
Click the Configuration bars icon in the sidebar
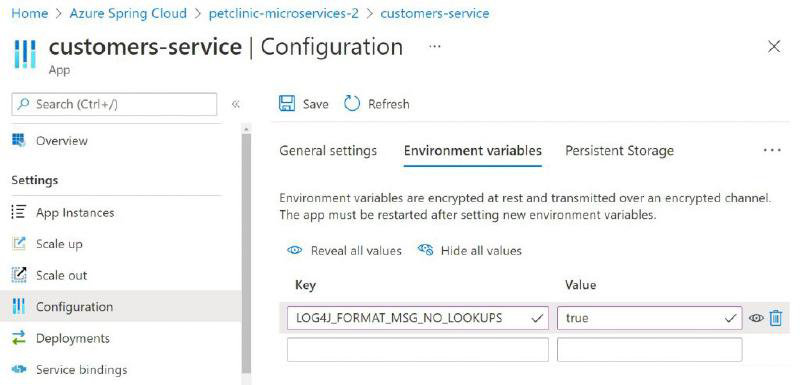[18, 306]
